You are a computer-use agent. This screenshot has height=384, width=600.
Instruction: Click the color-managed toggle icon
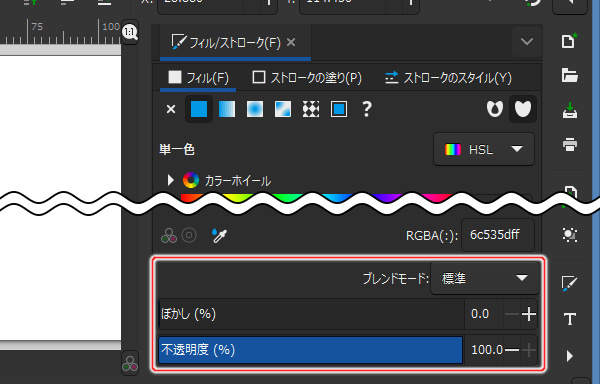[169, 236]
